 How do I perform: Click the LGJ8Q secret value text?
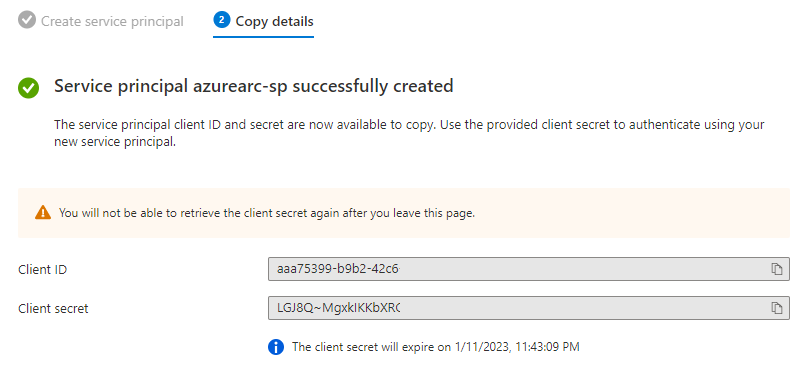click(x=338, y=308)
